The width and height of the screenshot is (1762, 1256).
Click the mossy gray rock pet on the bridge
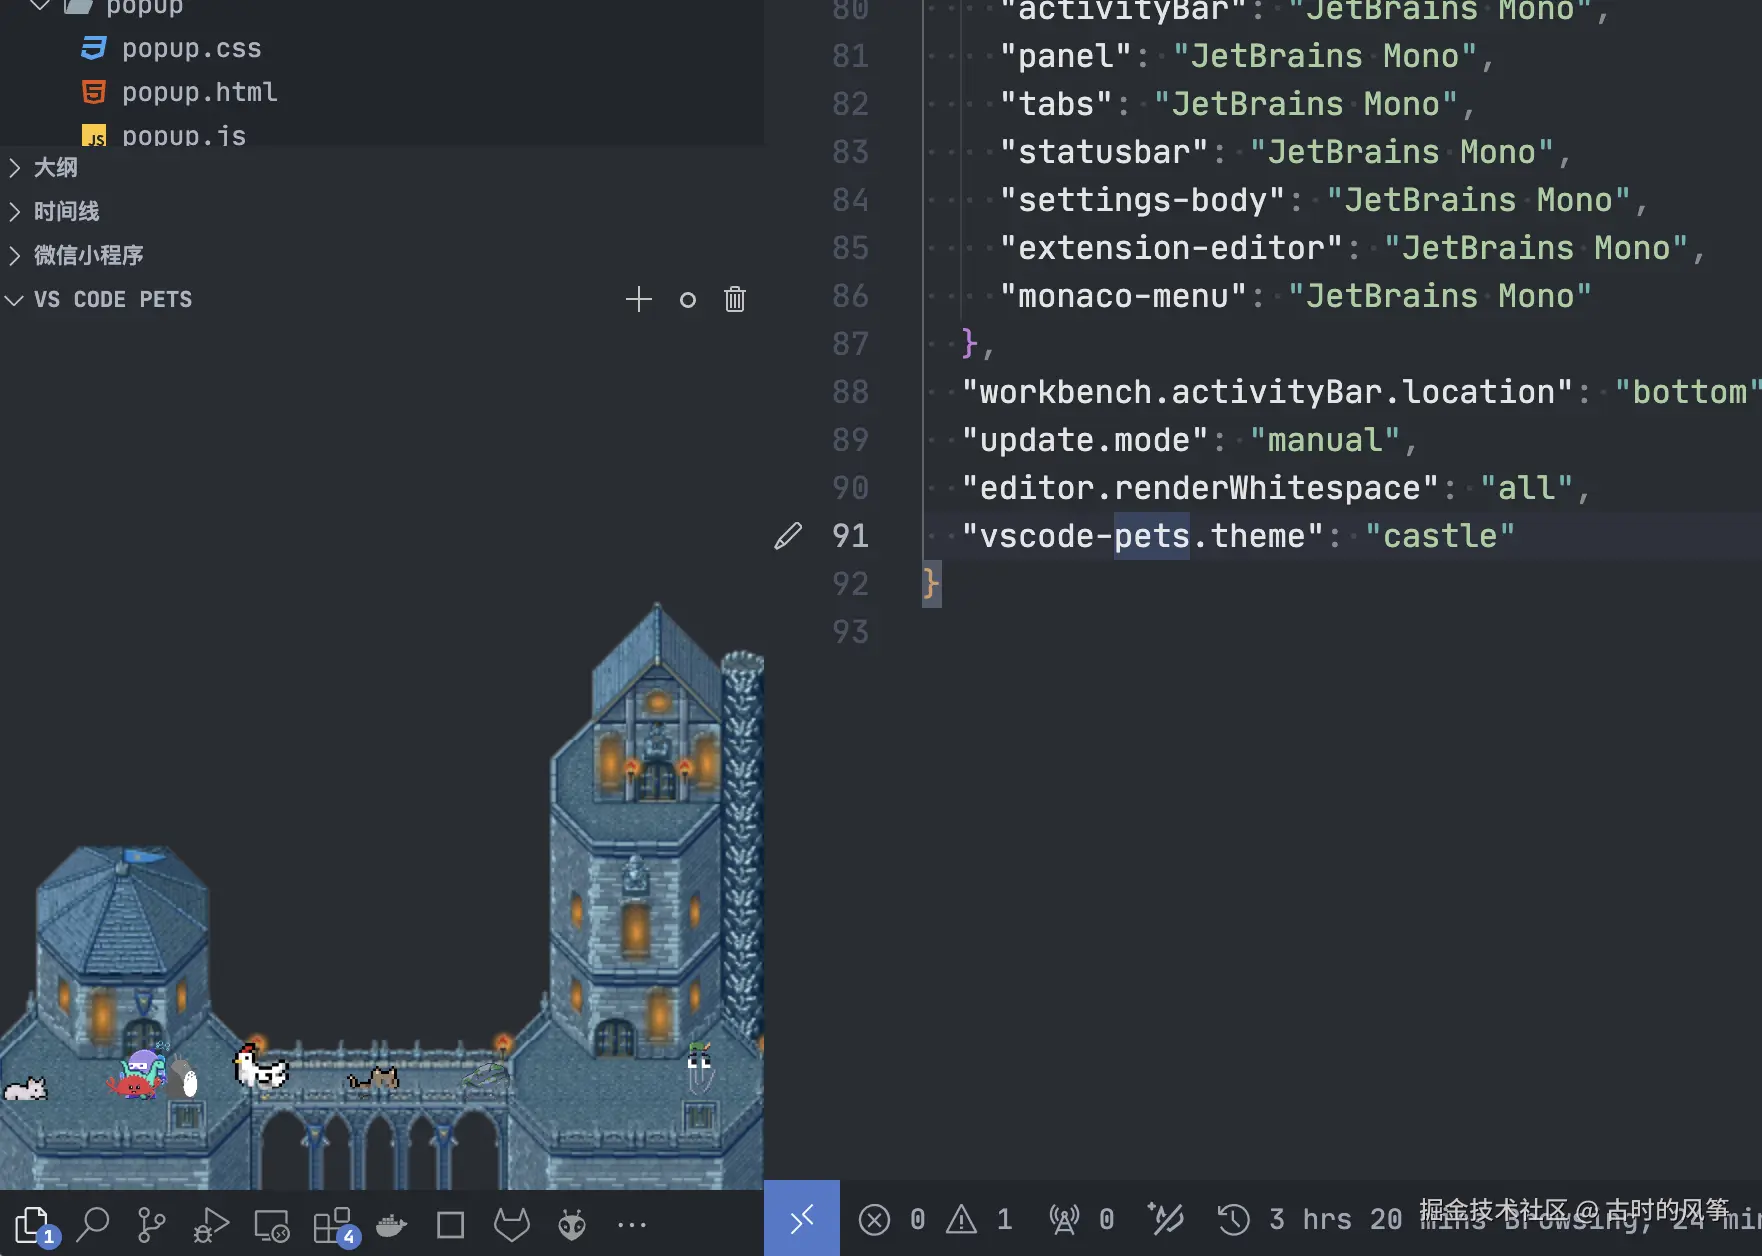pos(486,1075)
